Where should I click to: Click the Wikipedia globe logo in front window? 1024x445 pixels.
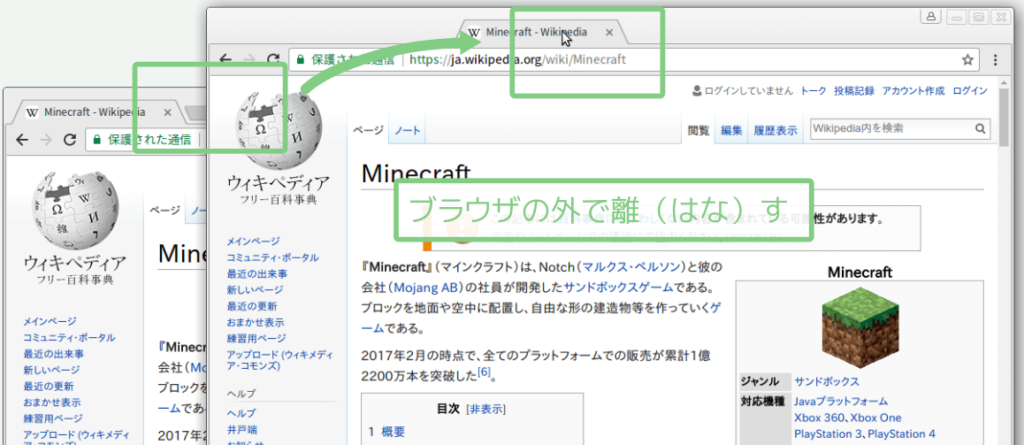point(278,129)
